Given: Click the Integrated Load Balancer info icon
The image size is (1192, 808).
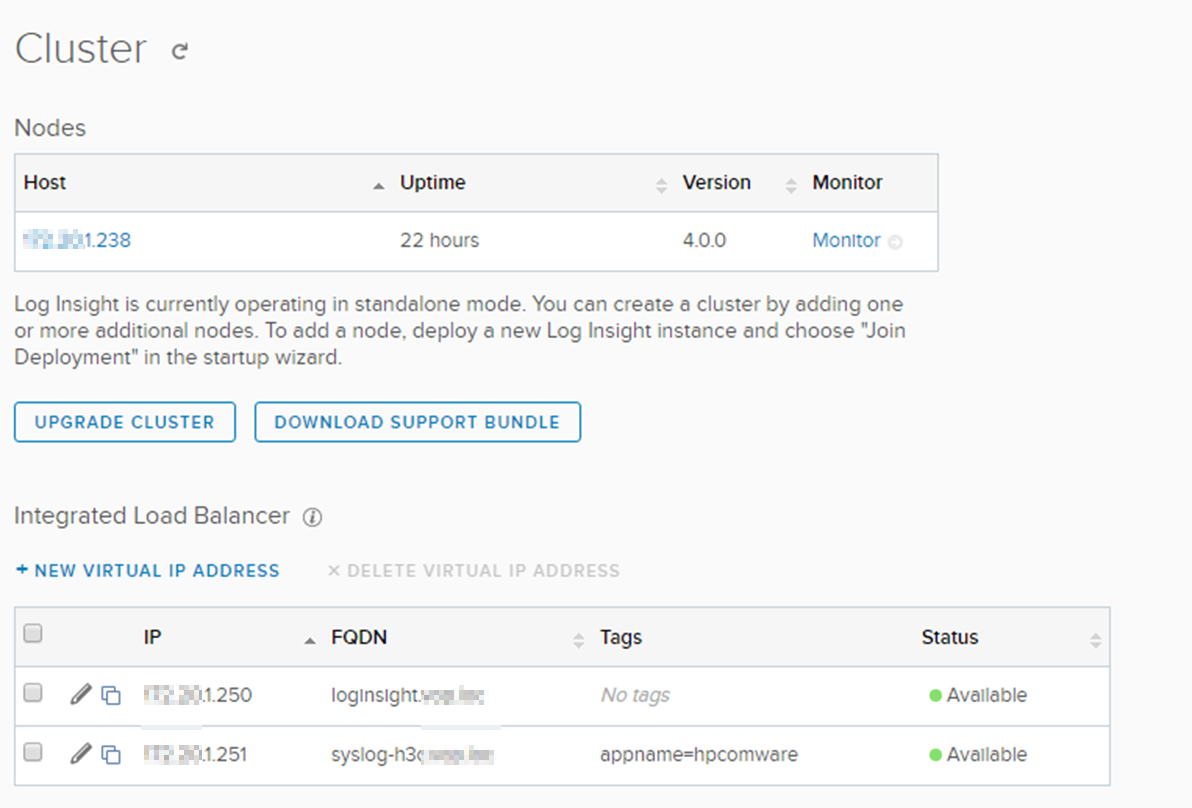Looking at the screenshot, I should coord(312,517).
